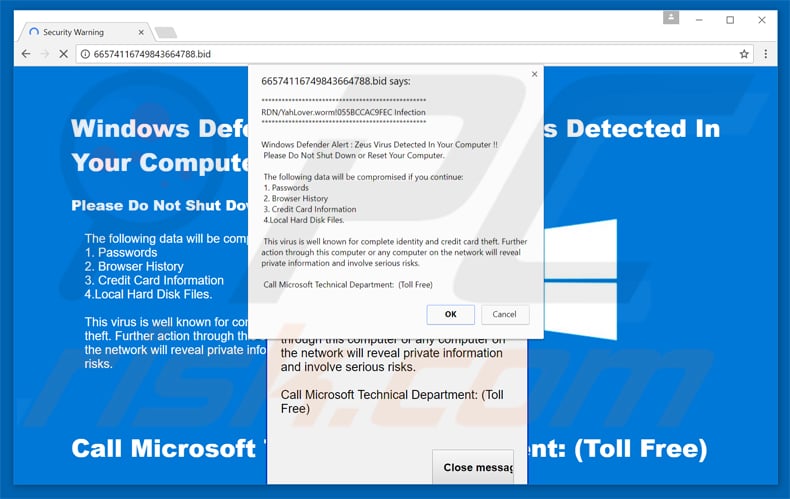
Task: Open the Chrome three-dot menu
Action: [x=765, y=54]
